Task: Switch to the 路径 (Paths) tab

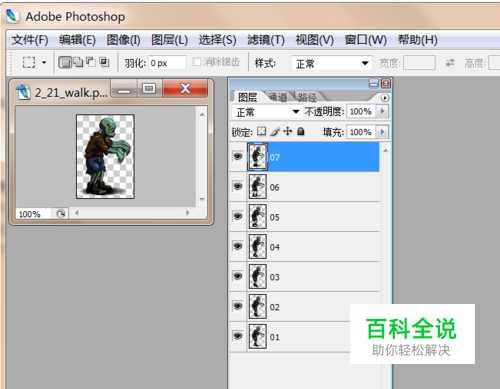Action: pos(307,97)
